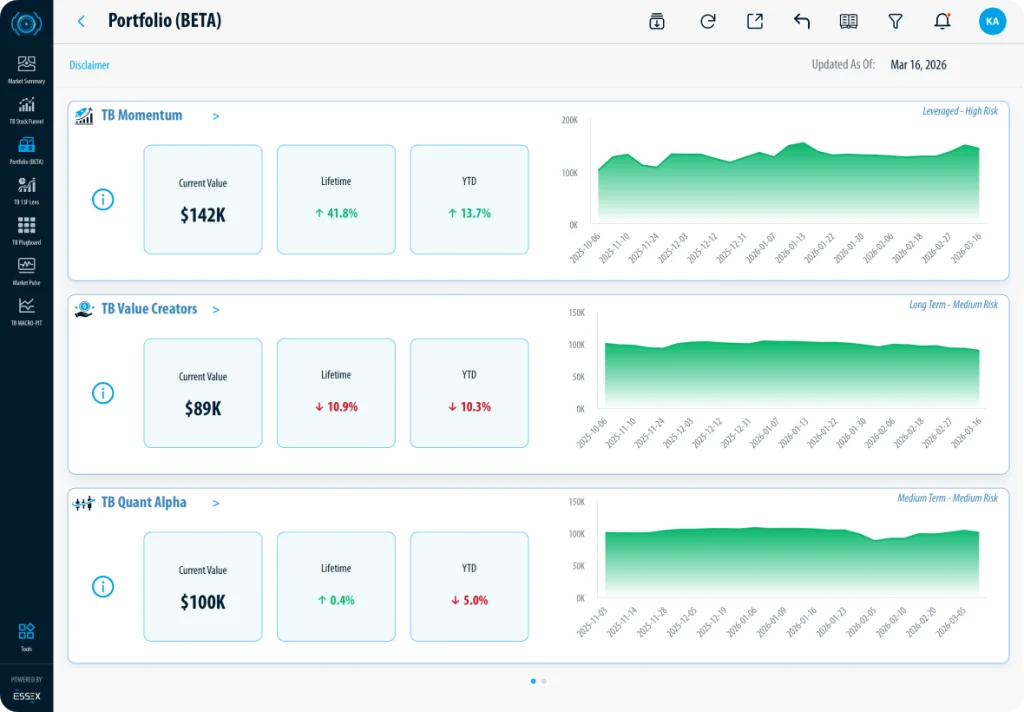1024x712 pixels.
Task: Open the TB Plugboard sidebar item
Action: pyautogui.click(x=26, y=229)
